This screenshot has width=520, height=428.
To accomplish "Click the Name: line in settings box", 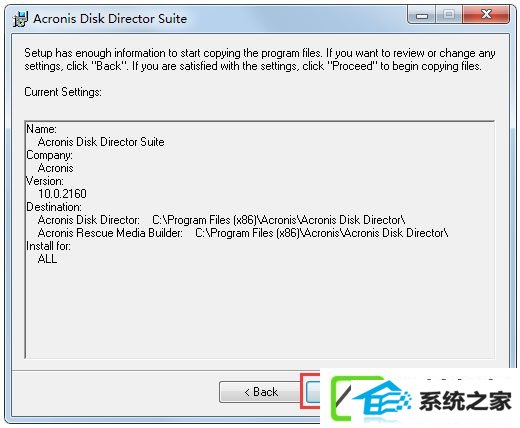I will tap(41, 129).
